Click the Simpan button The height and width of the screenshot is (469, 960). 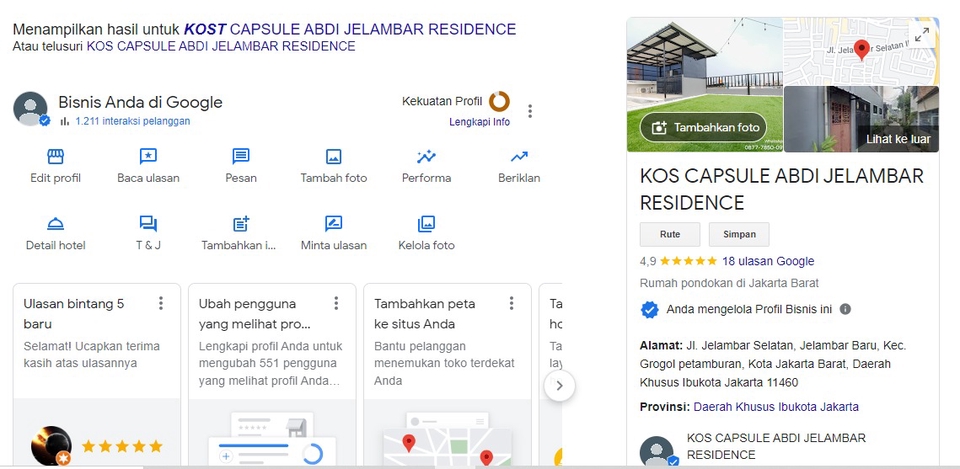tap(739, 234)
